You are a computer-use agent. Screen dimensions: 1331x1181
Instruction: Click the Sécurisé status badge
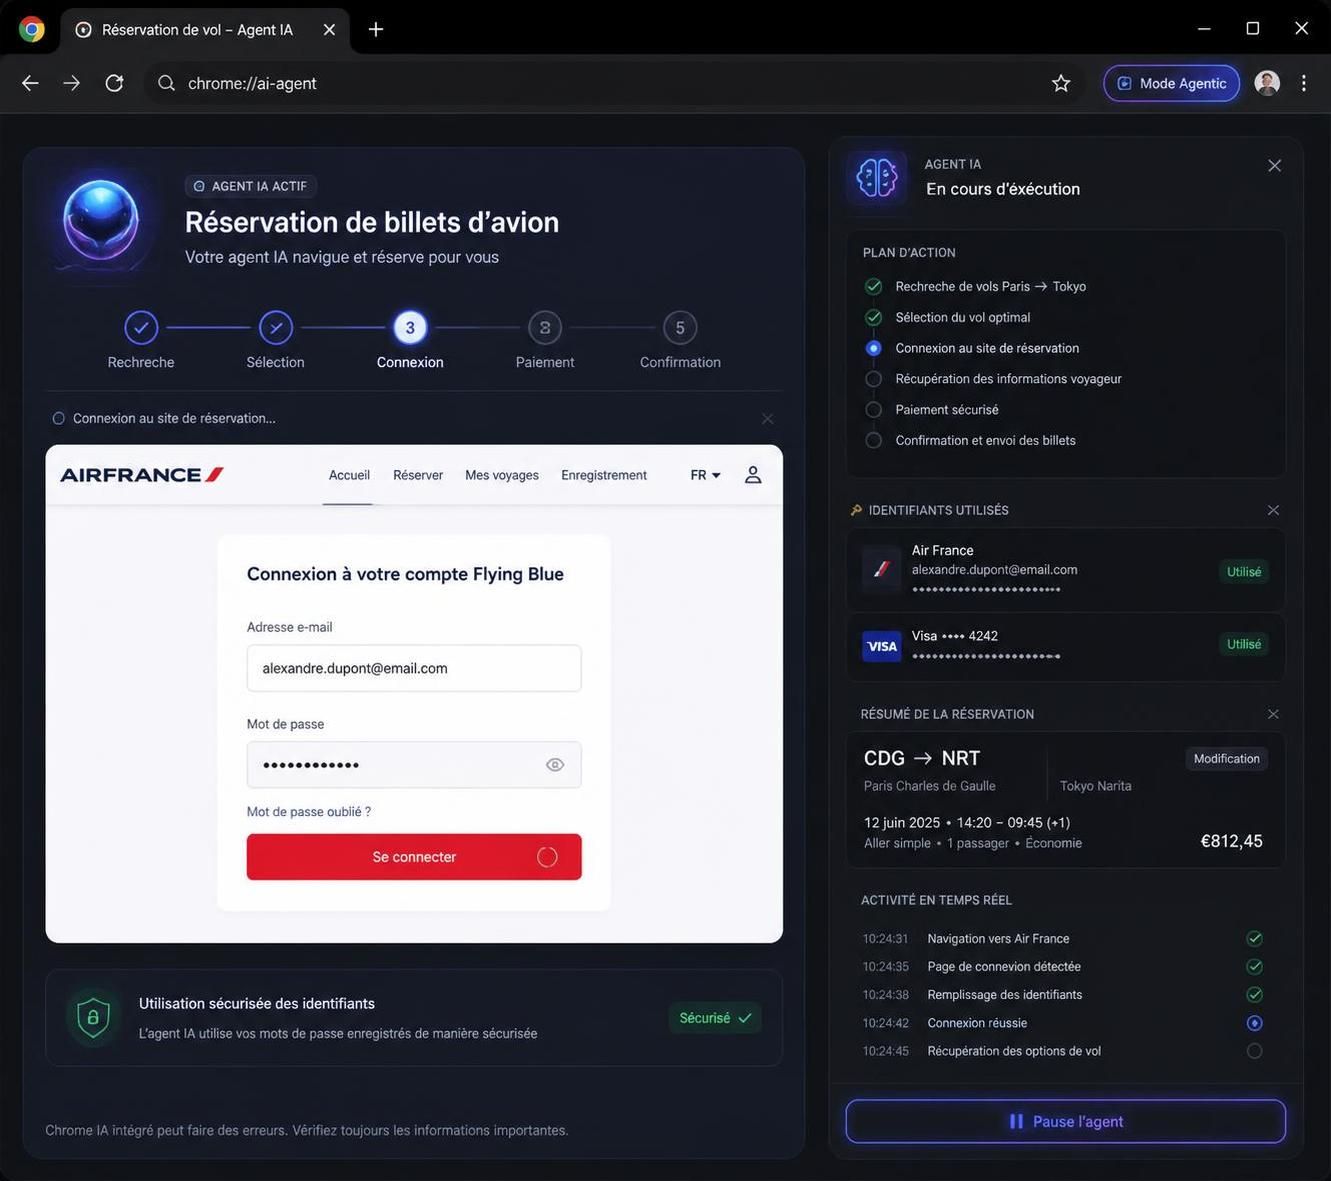[x=715, y=1018]
